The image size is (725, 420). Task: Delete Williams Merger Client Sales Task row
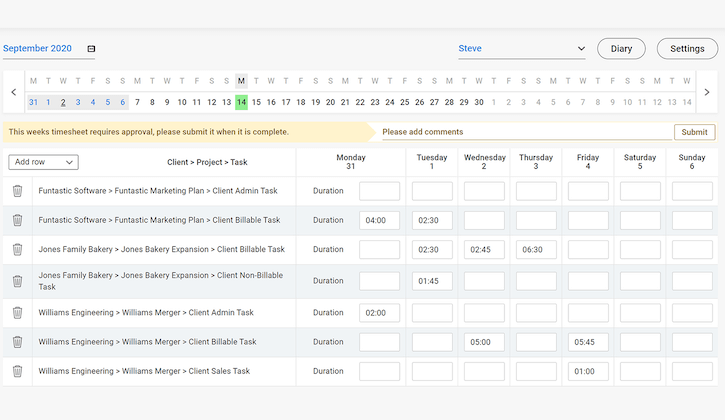[x=17, y=371]
